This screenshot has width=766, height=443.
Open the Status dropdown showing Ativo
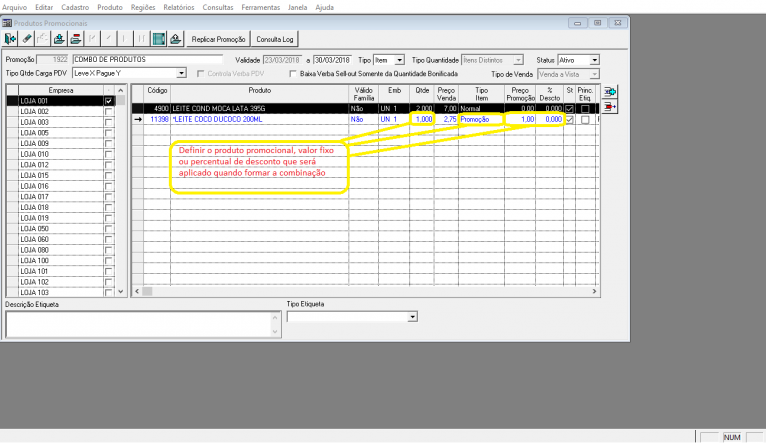(595, 60)
